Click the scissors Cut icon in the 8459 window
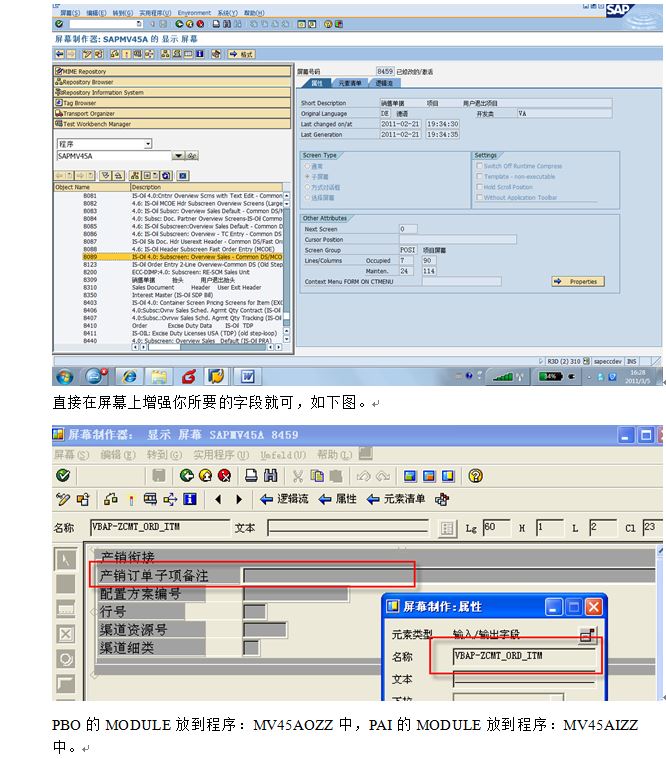Image resolution: width=666 pixels, height=759 pixels. coord(298,476)
